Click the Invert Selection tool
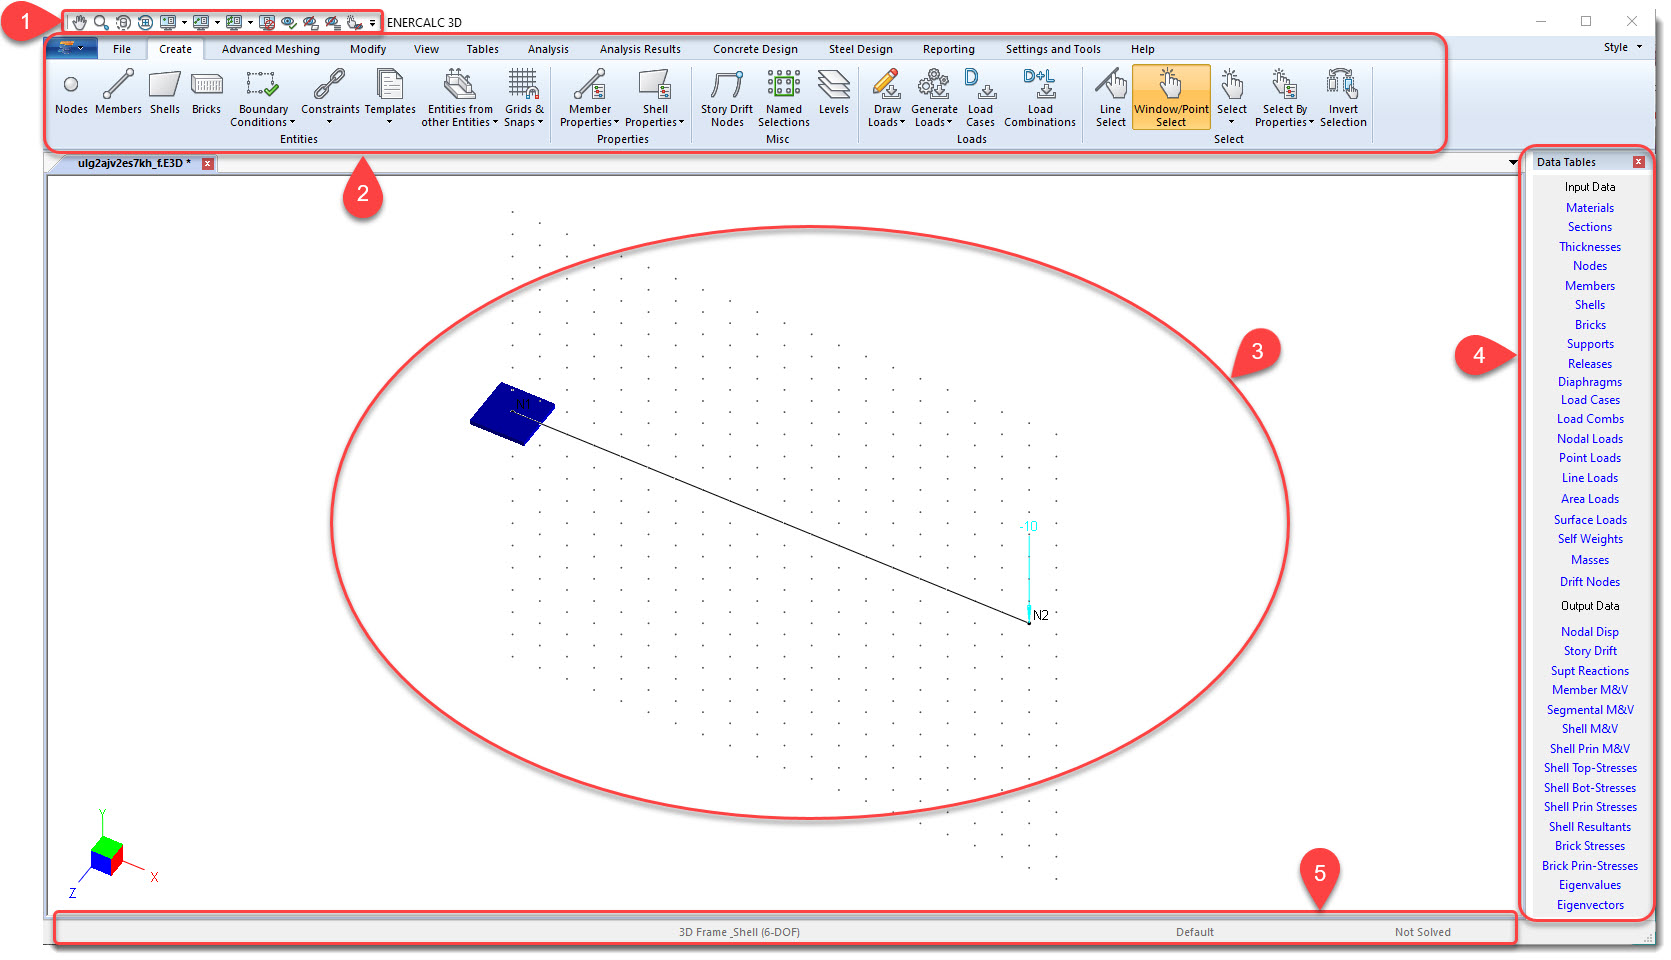Image resolution: width=1671 pixels, height=960 pixels. [1342, 98]
